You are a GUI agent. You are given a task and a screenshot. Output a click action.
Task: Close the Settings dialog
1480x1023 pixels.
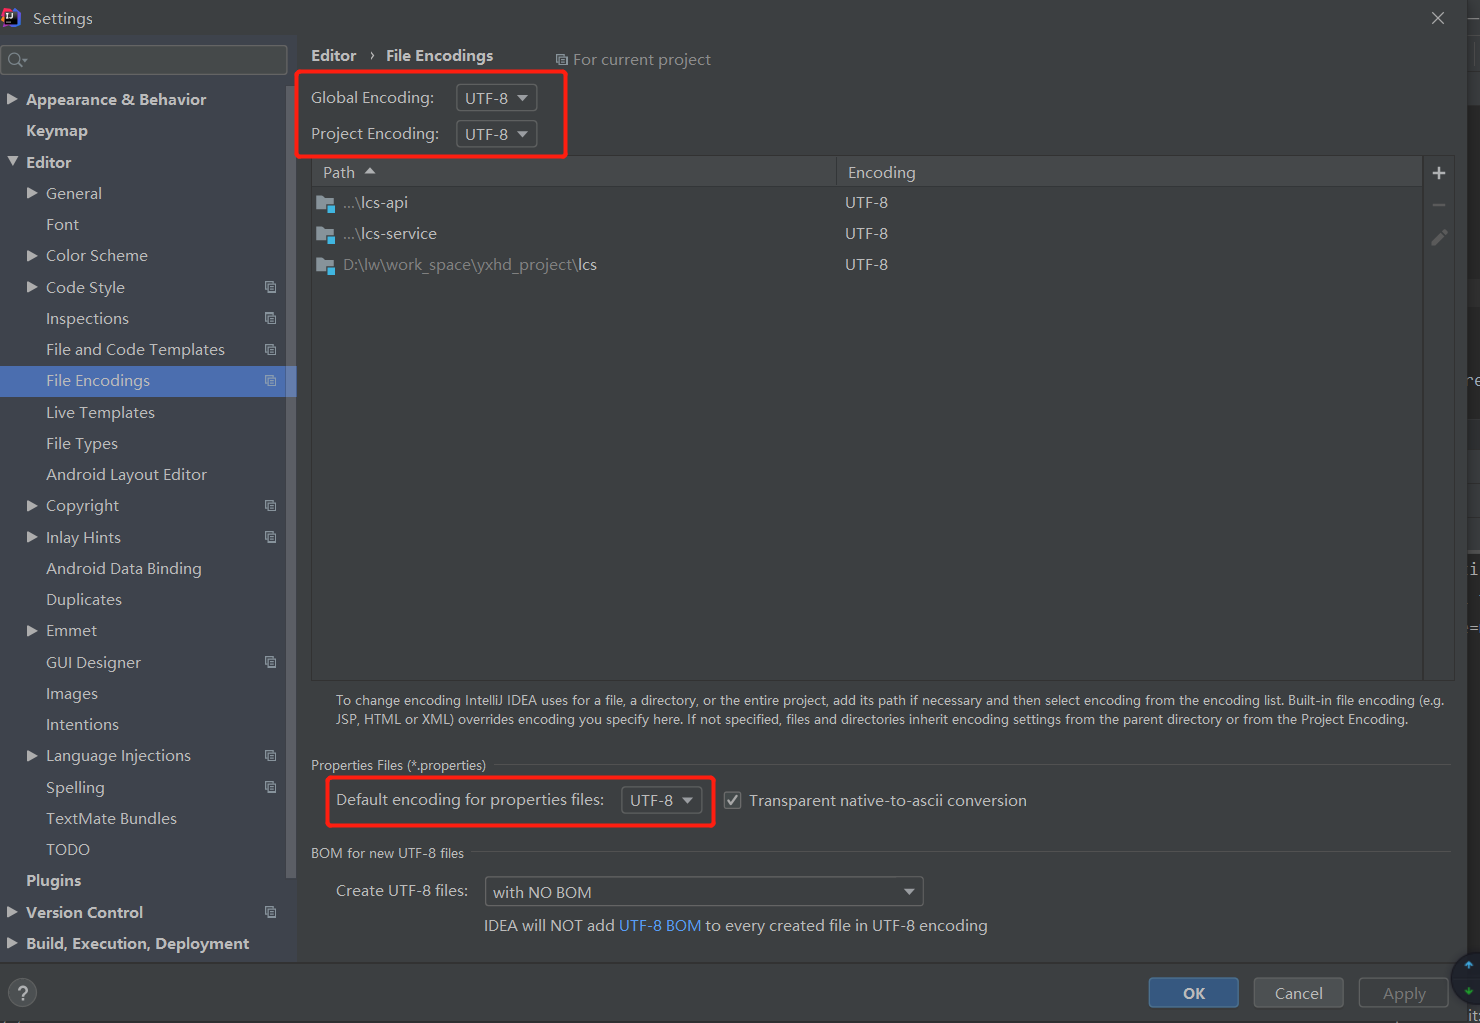pos(1438,18)
